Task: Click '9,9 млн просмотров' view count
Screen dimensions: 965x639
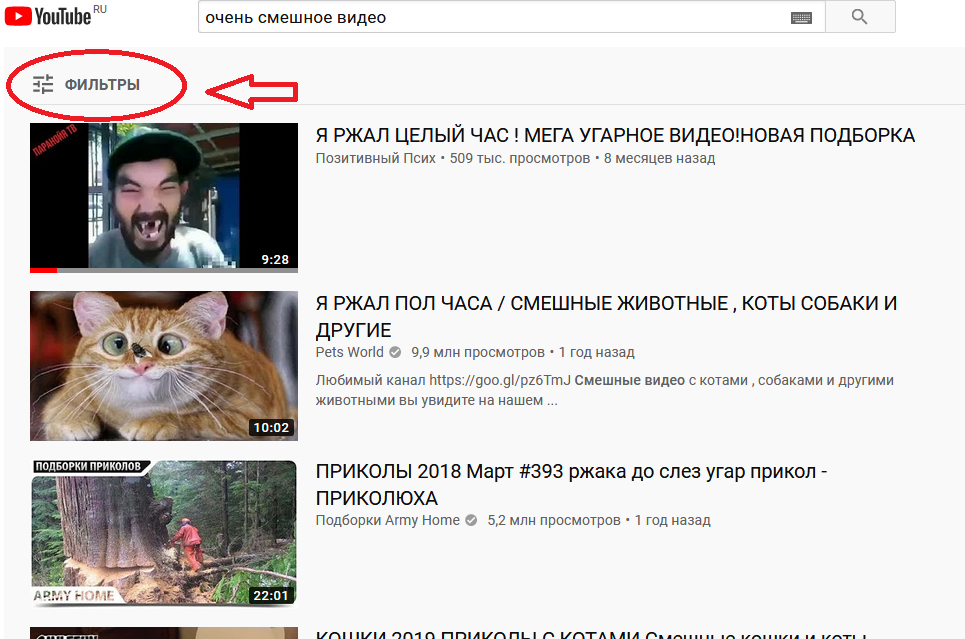Action: 478,352
